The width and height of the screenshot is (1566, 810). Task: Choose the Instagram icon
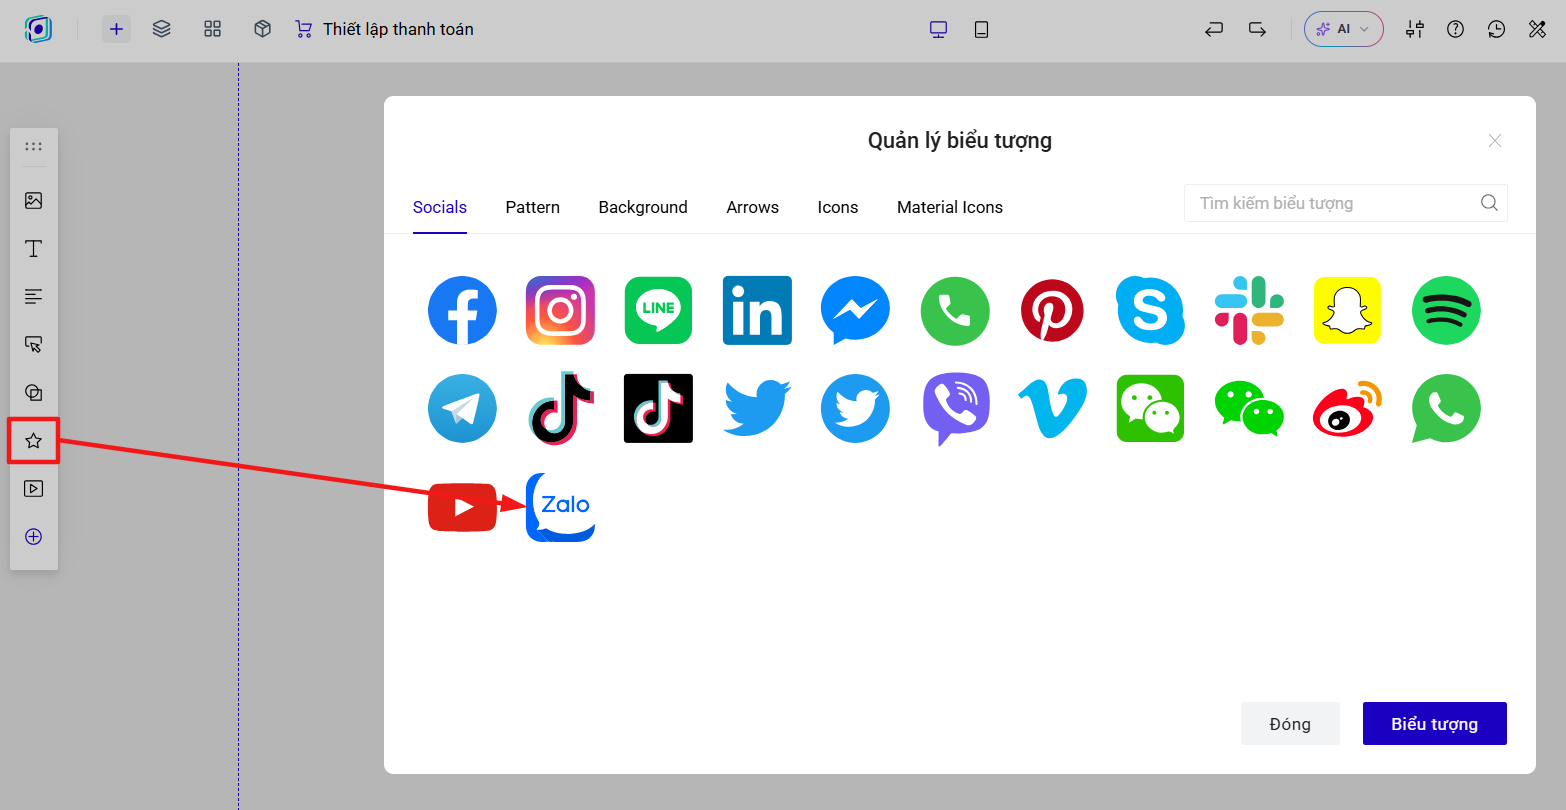pyautogui.click(x=560, y=310)
